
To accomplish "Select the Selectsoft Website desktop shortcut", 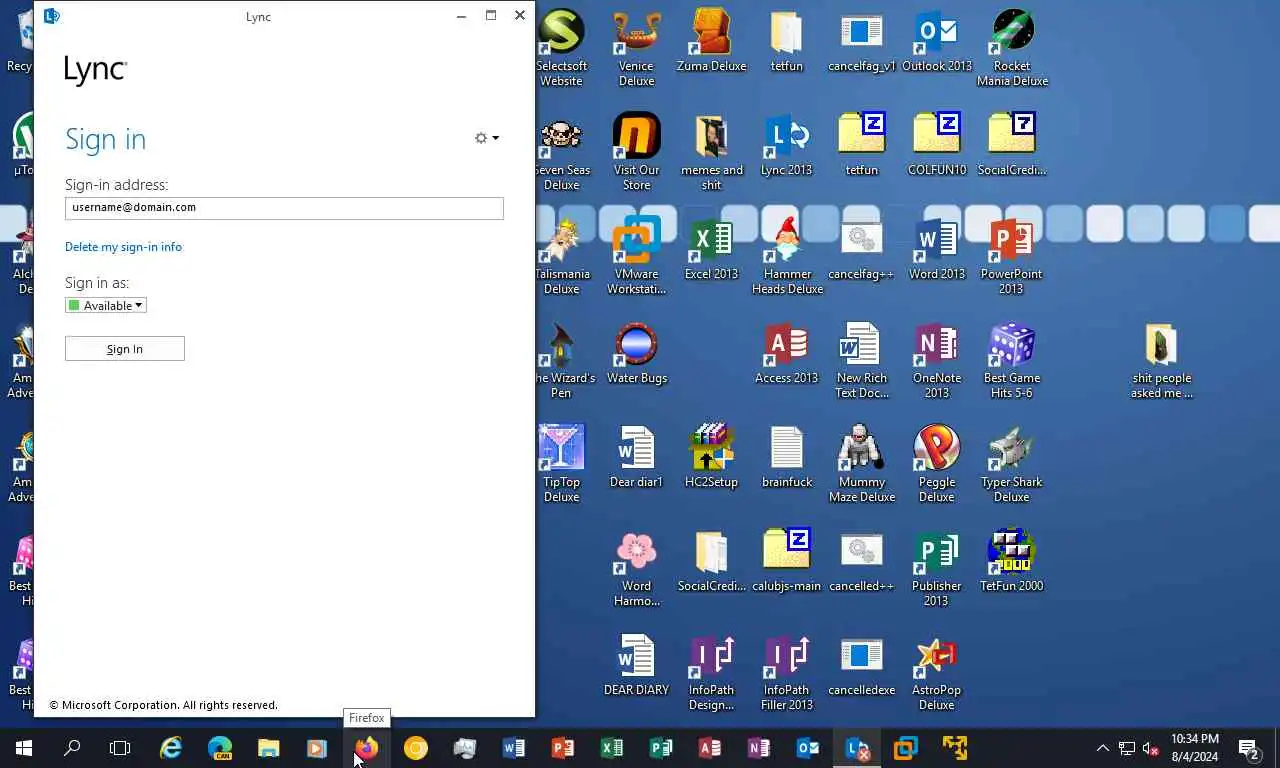I will tap(561, 48).
